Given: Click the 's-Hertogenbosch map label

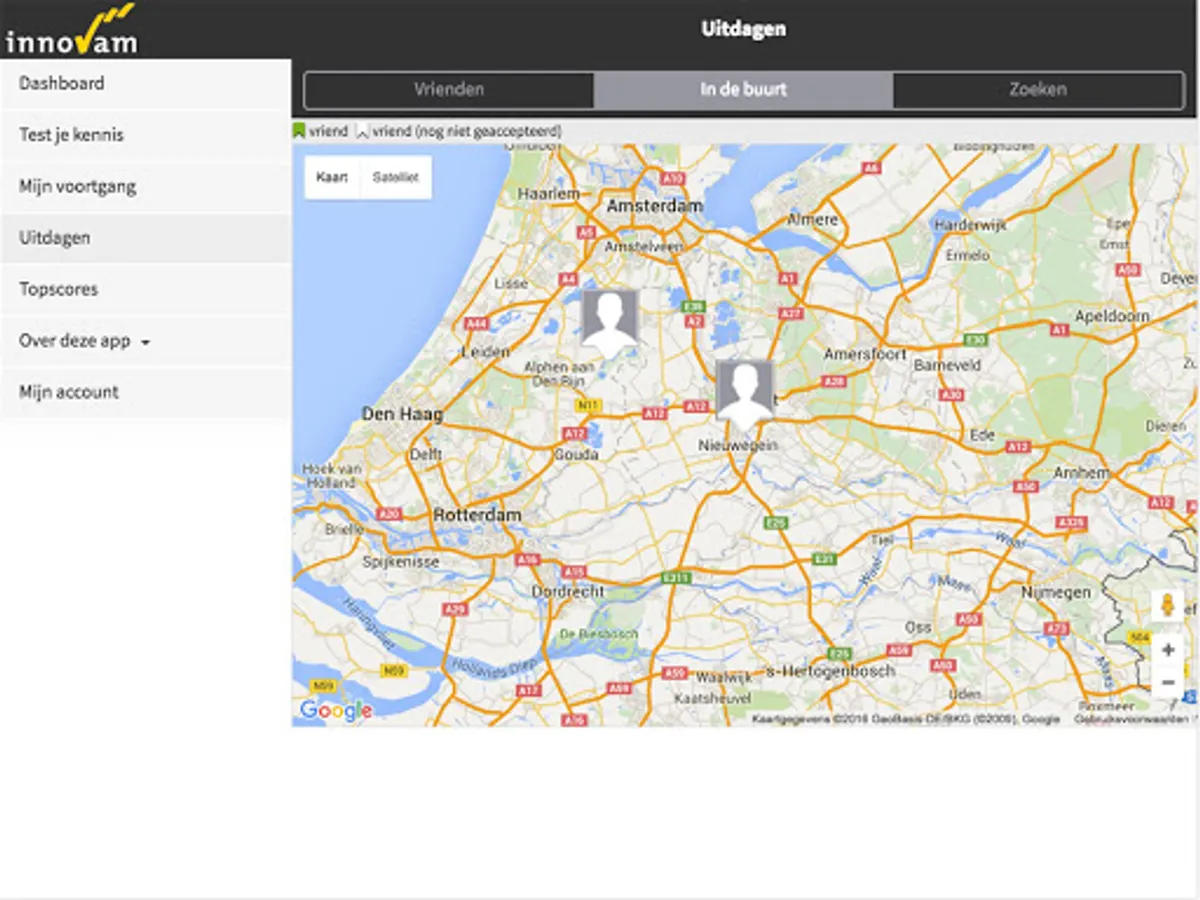Looking at the screenshot, I should coord(830,671).
